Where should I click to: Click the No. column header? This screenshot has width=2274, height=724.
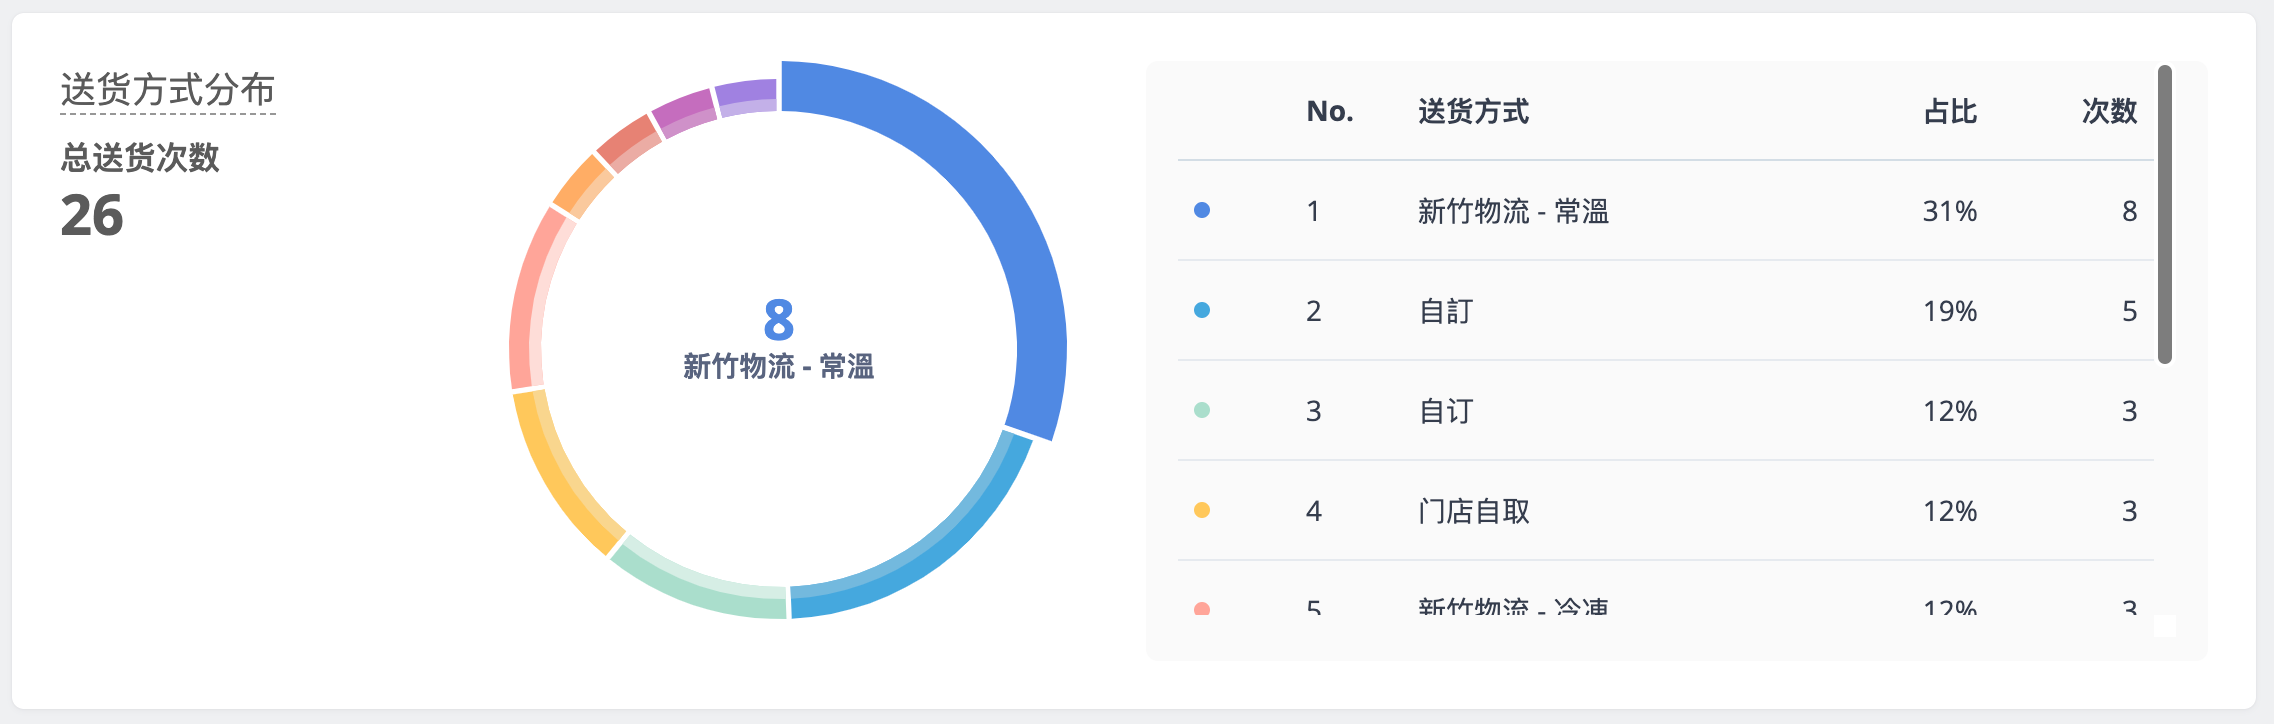click(x=1330, y=111)
